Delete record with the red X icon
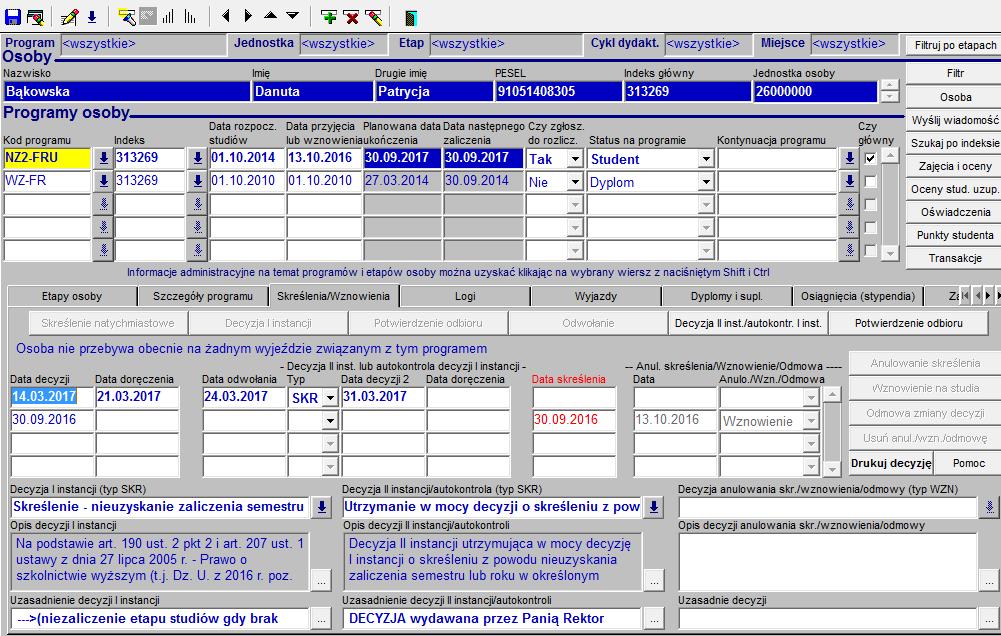Screen dimensions: 1001x636 point(351,17)
